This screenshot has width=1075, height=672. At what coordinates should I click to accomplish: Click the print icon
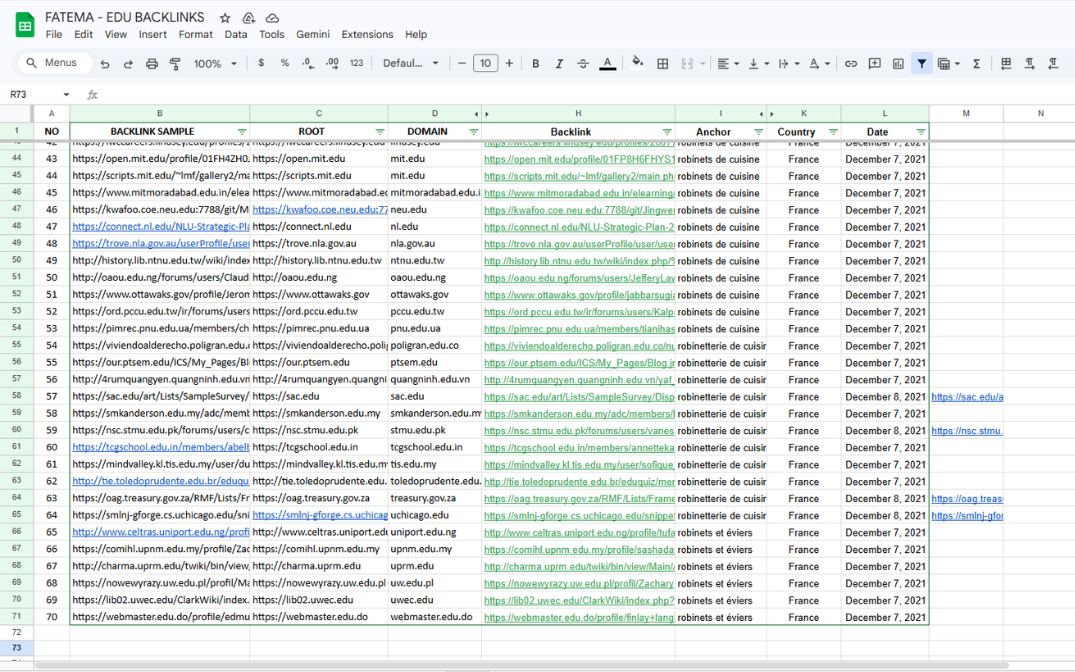[152, 64]
